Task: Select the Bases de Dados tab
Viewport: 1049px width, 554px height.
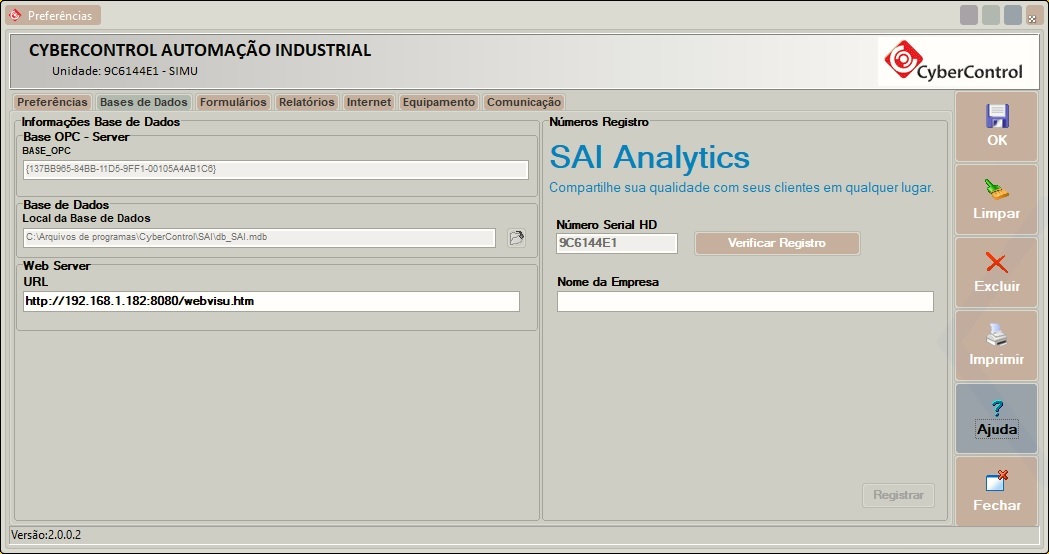Action: 144,102
